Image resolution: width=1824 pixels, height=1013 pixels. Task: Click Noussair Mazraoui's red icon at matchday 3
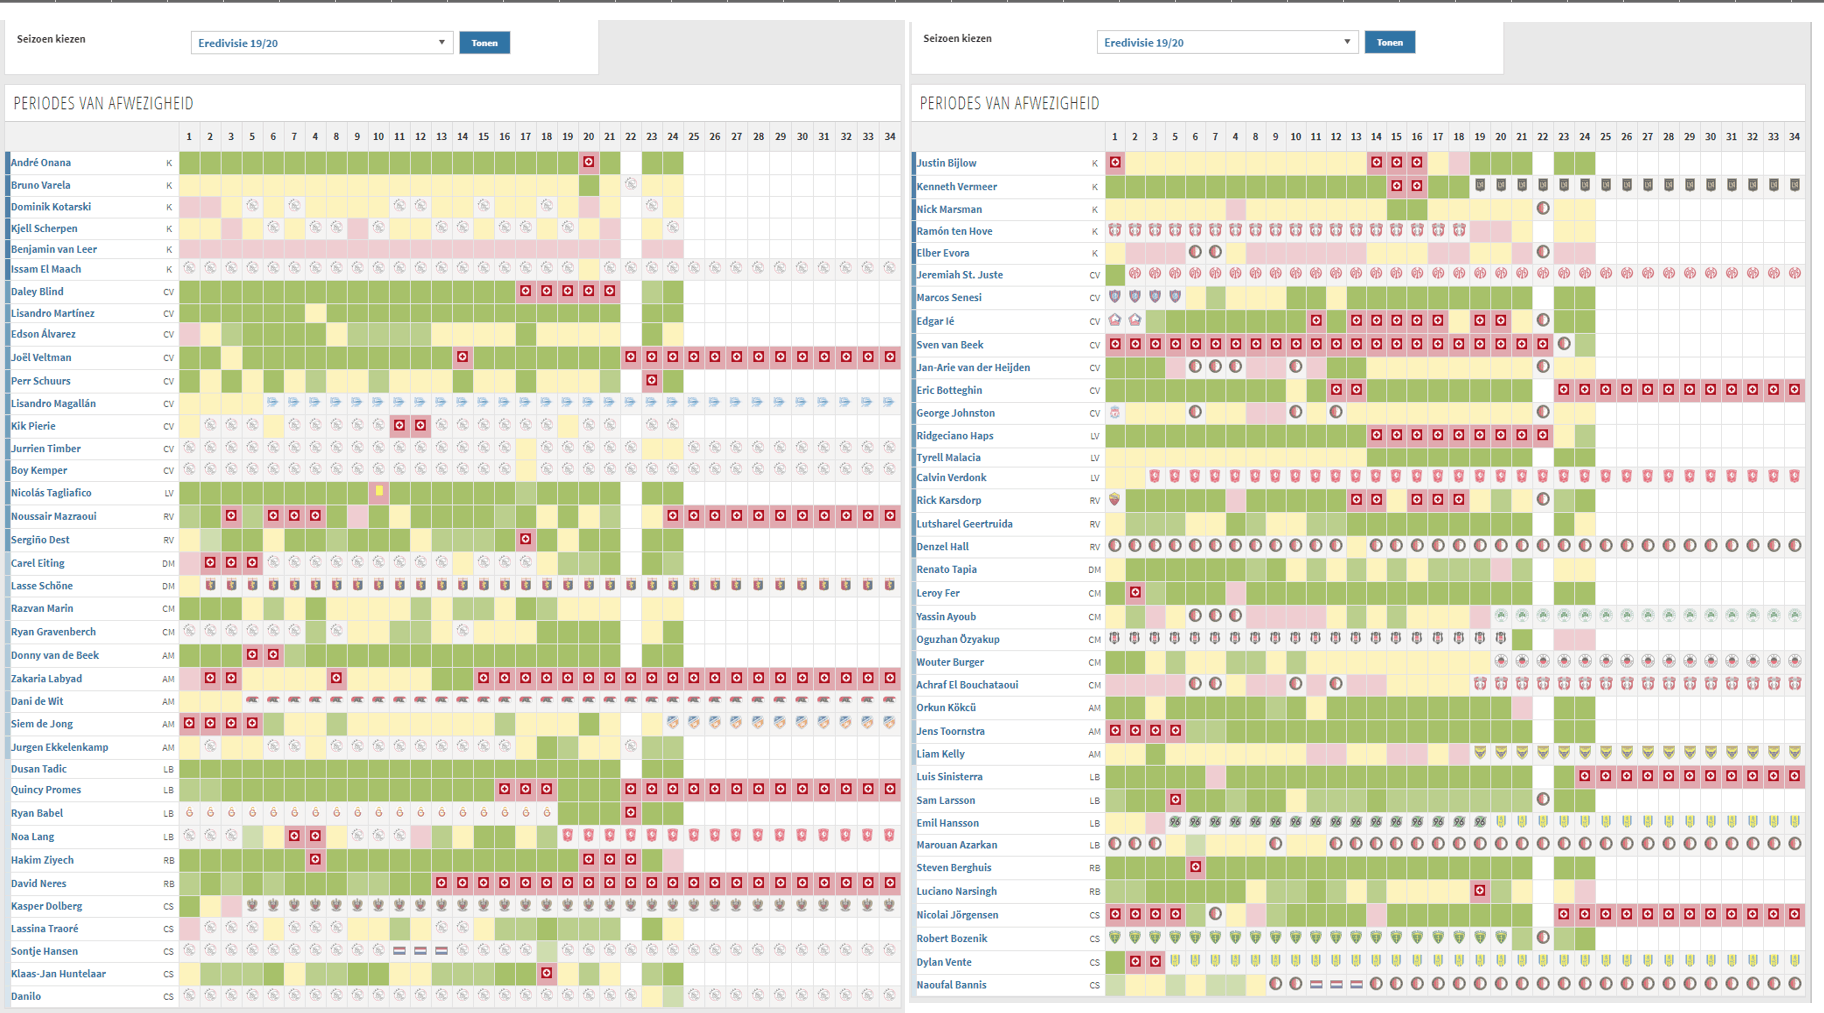[231, 516]
